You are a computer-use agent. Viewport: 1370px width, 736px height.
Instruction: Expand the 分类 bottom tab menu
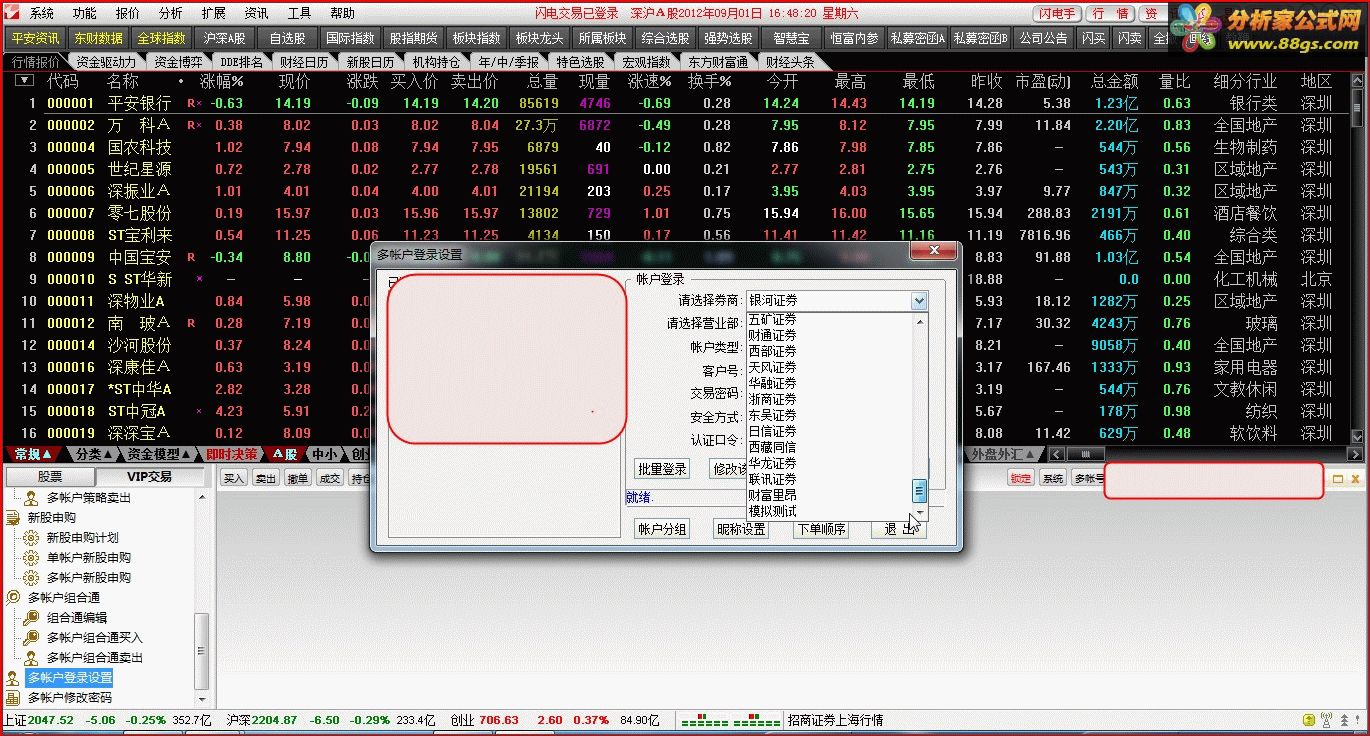pos(108,454)
